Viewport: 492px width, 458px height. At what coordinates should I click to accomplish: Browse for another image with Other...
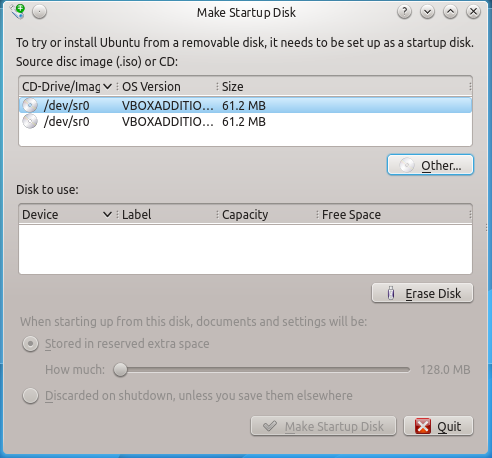430,165
